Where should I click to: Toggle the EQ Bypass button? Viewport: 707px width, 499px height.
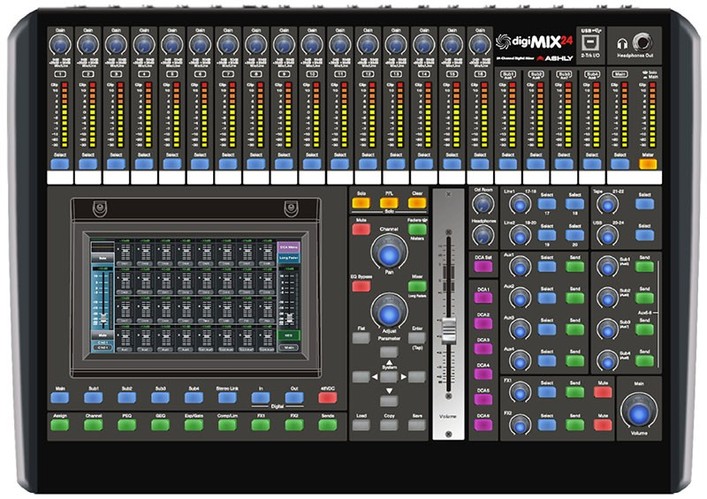[x=361, y=286]
